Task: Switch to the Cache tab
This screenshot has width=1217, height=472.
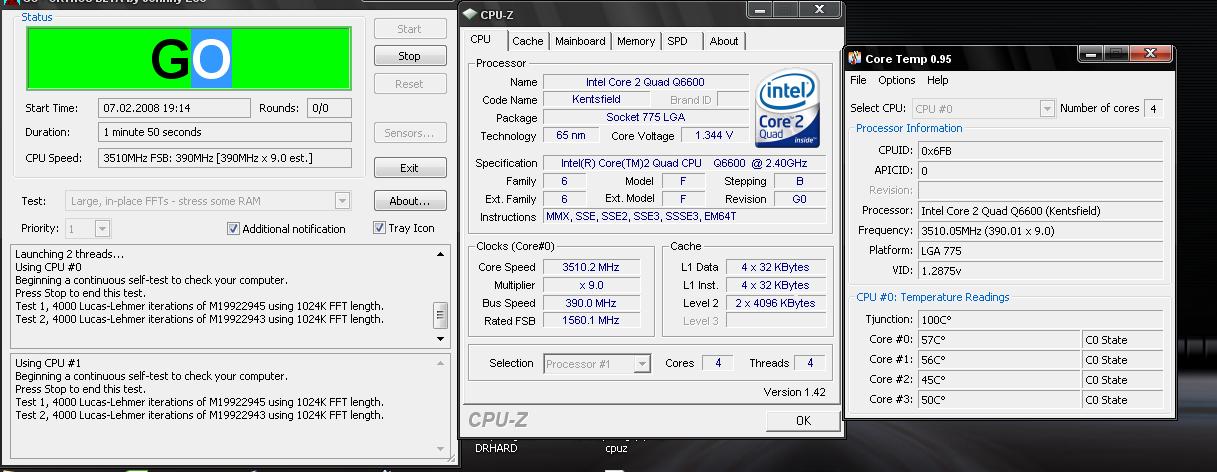Action: pos(527,41)
